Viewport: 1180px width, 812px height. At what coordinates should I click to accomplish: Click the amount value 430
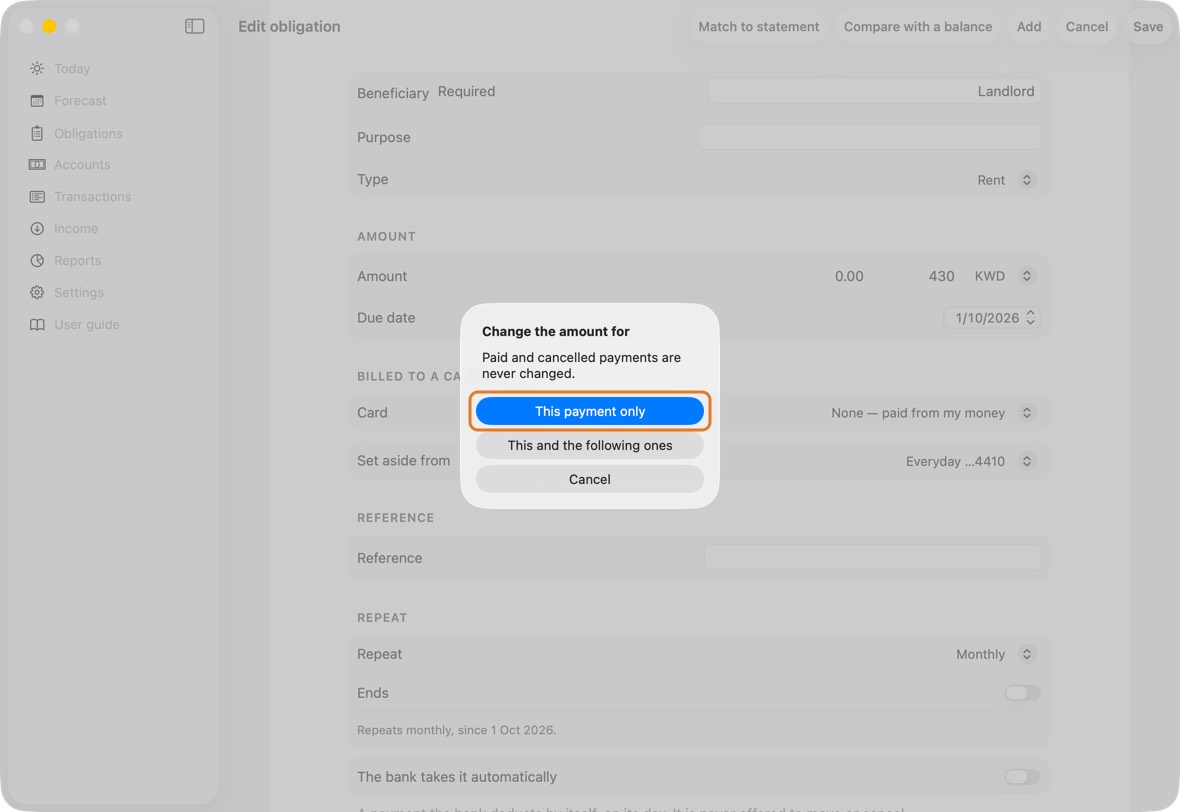click(x=941, y=276)
